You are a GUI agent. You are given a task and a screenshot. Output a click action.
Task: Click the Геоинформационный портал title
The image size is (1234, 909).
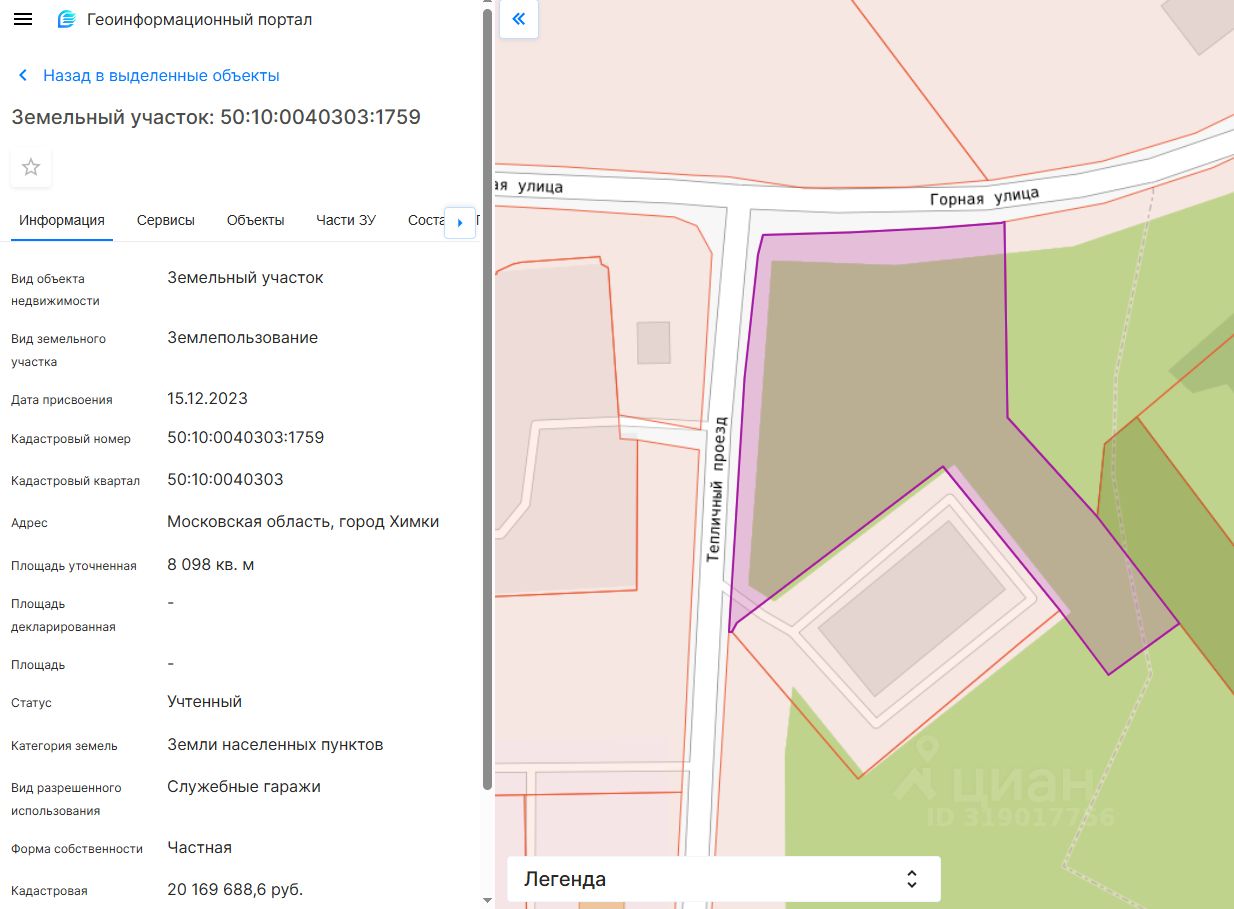(200, 20)
